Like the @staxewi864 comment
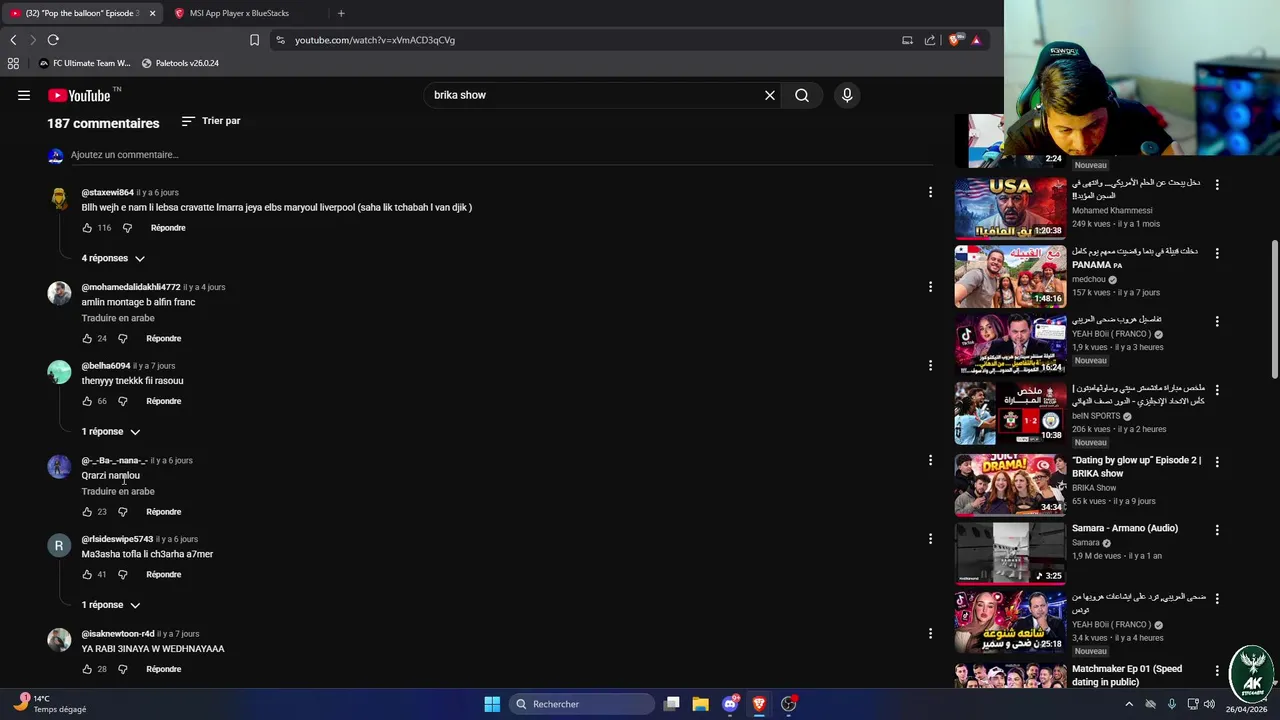 tap(87, 228)
